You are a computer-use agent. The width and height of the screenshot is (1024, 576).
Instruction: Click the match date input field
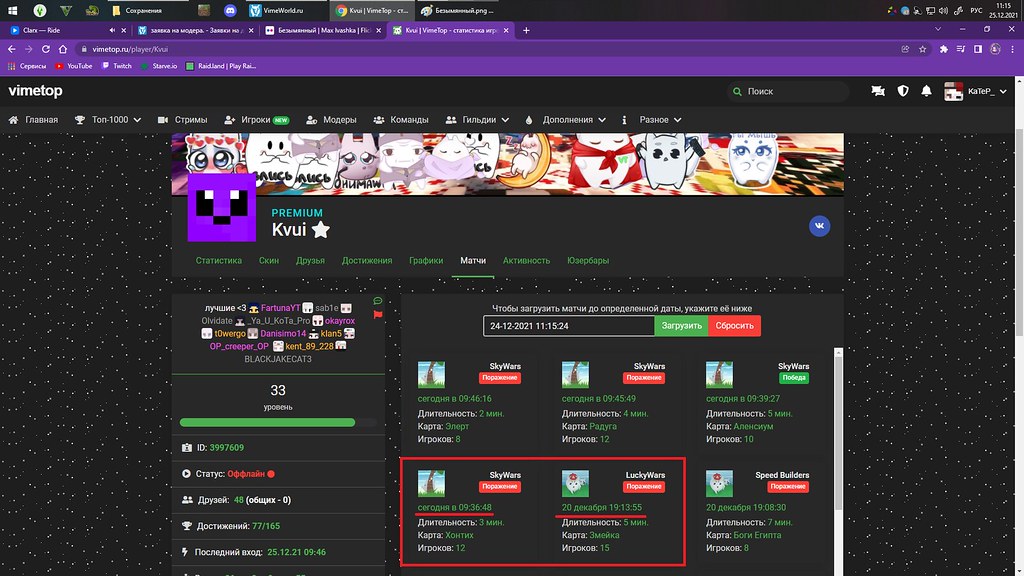568,326
